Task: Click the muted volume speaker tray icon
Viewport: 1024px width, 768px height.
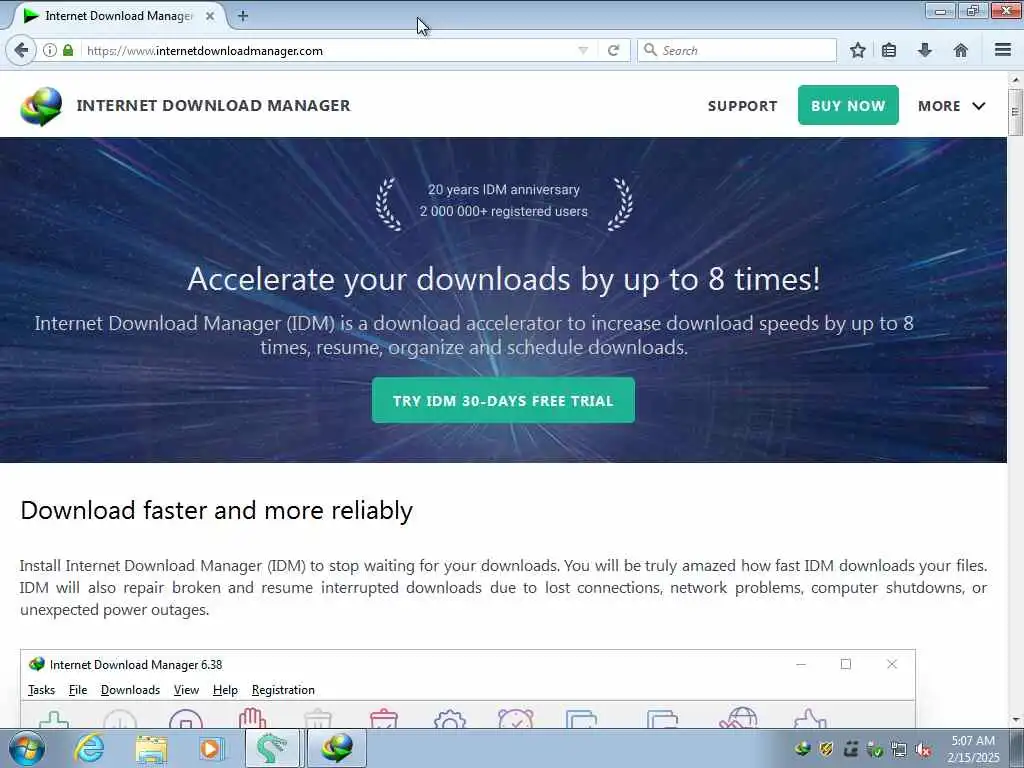Action: (923, 749)
